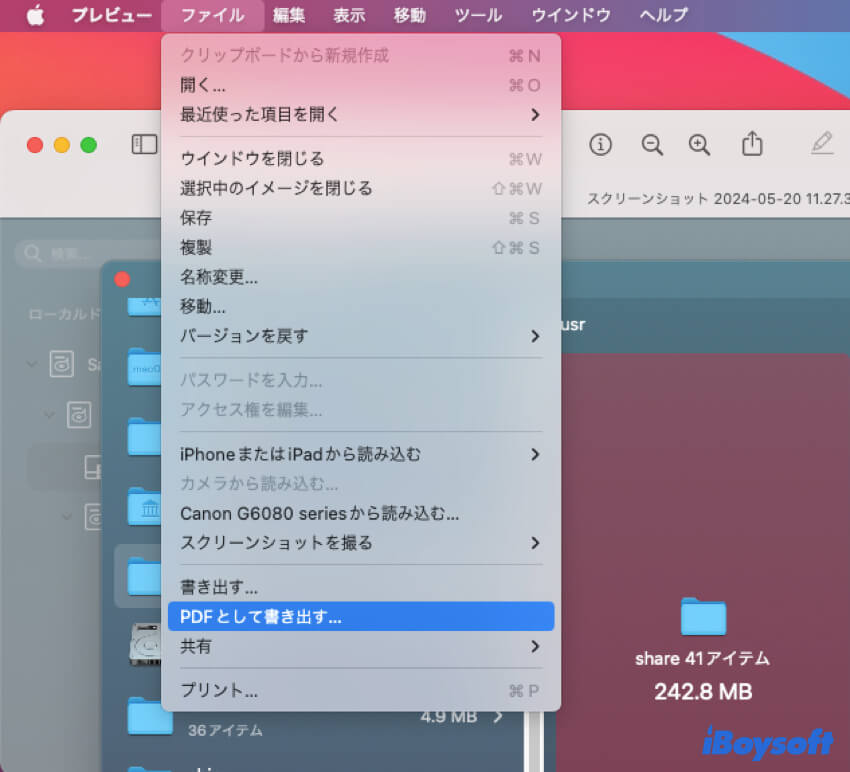
Task: Click the share folder icon
Action: pyautogui.click(x=703, y=616)
